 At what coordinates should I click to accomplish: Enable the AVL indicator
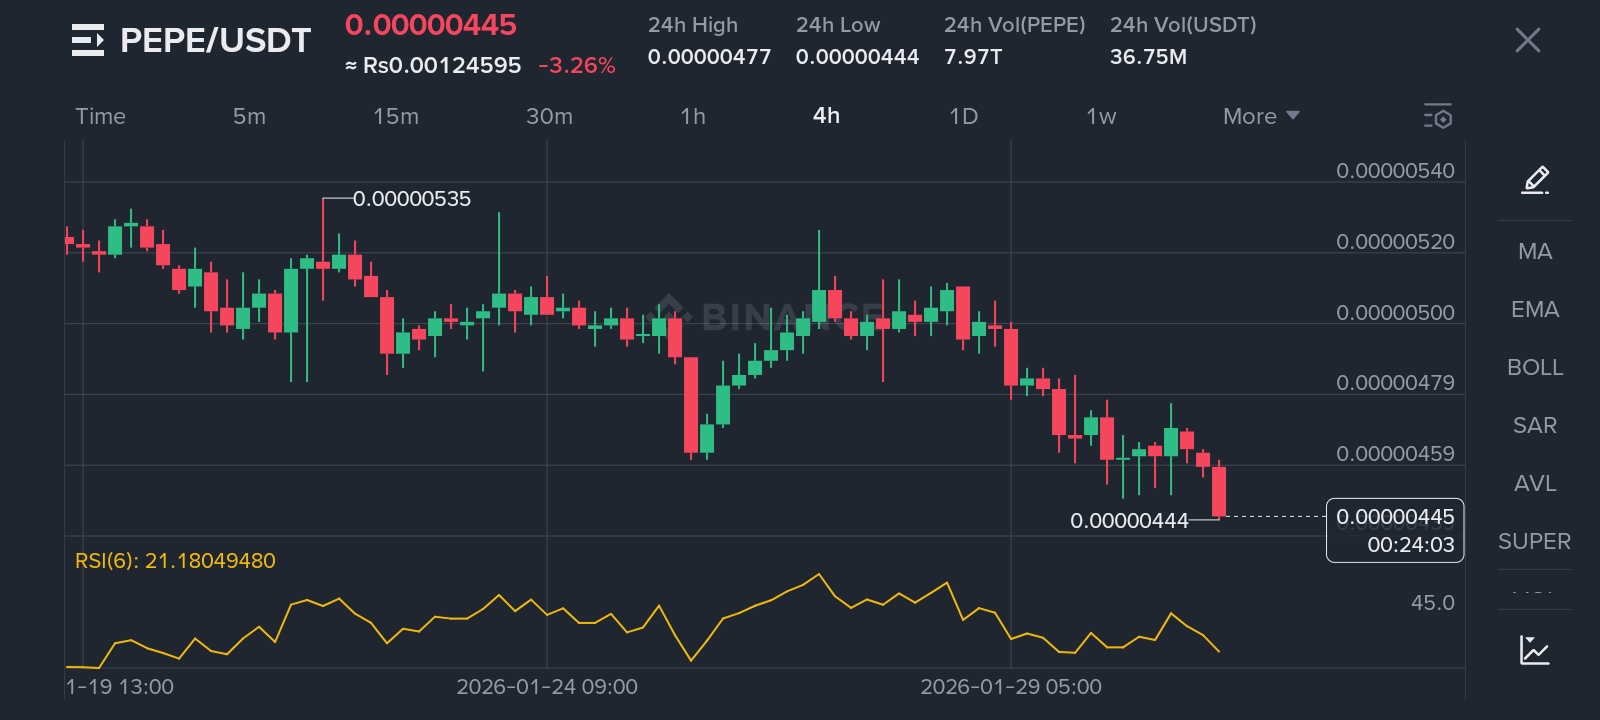(x=1535, y=484)
